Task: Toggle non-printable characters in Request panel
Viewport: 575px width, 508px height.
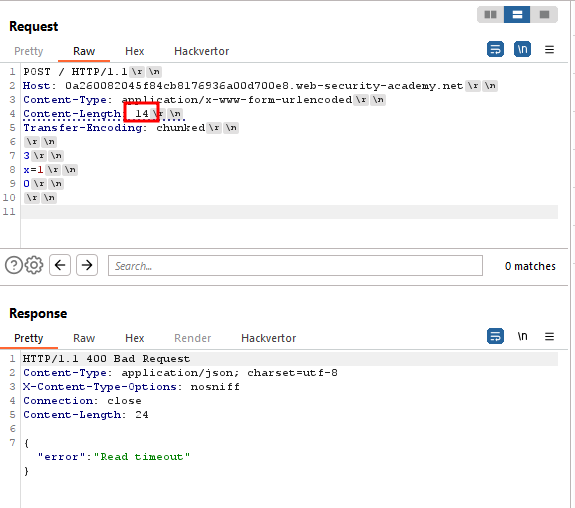Action: pyautogui.click(x=523, y=49)
